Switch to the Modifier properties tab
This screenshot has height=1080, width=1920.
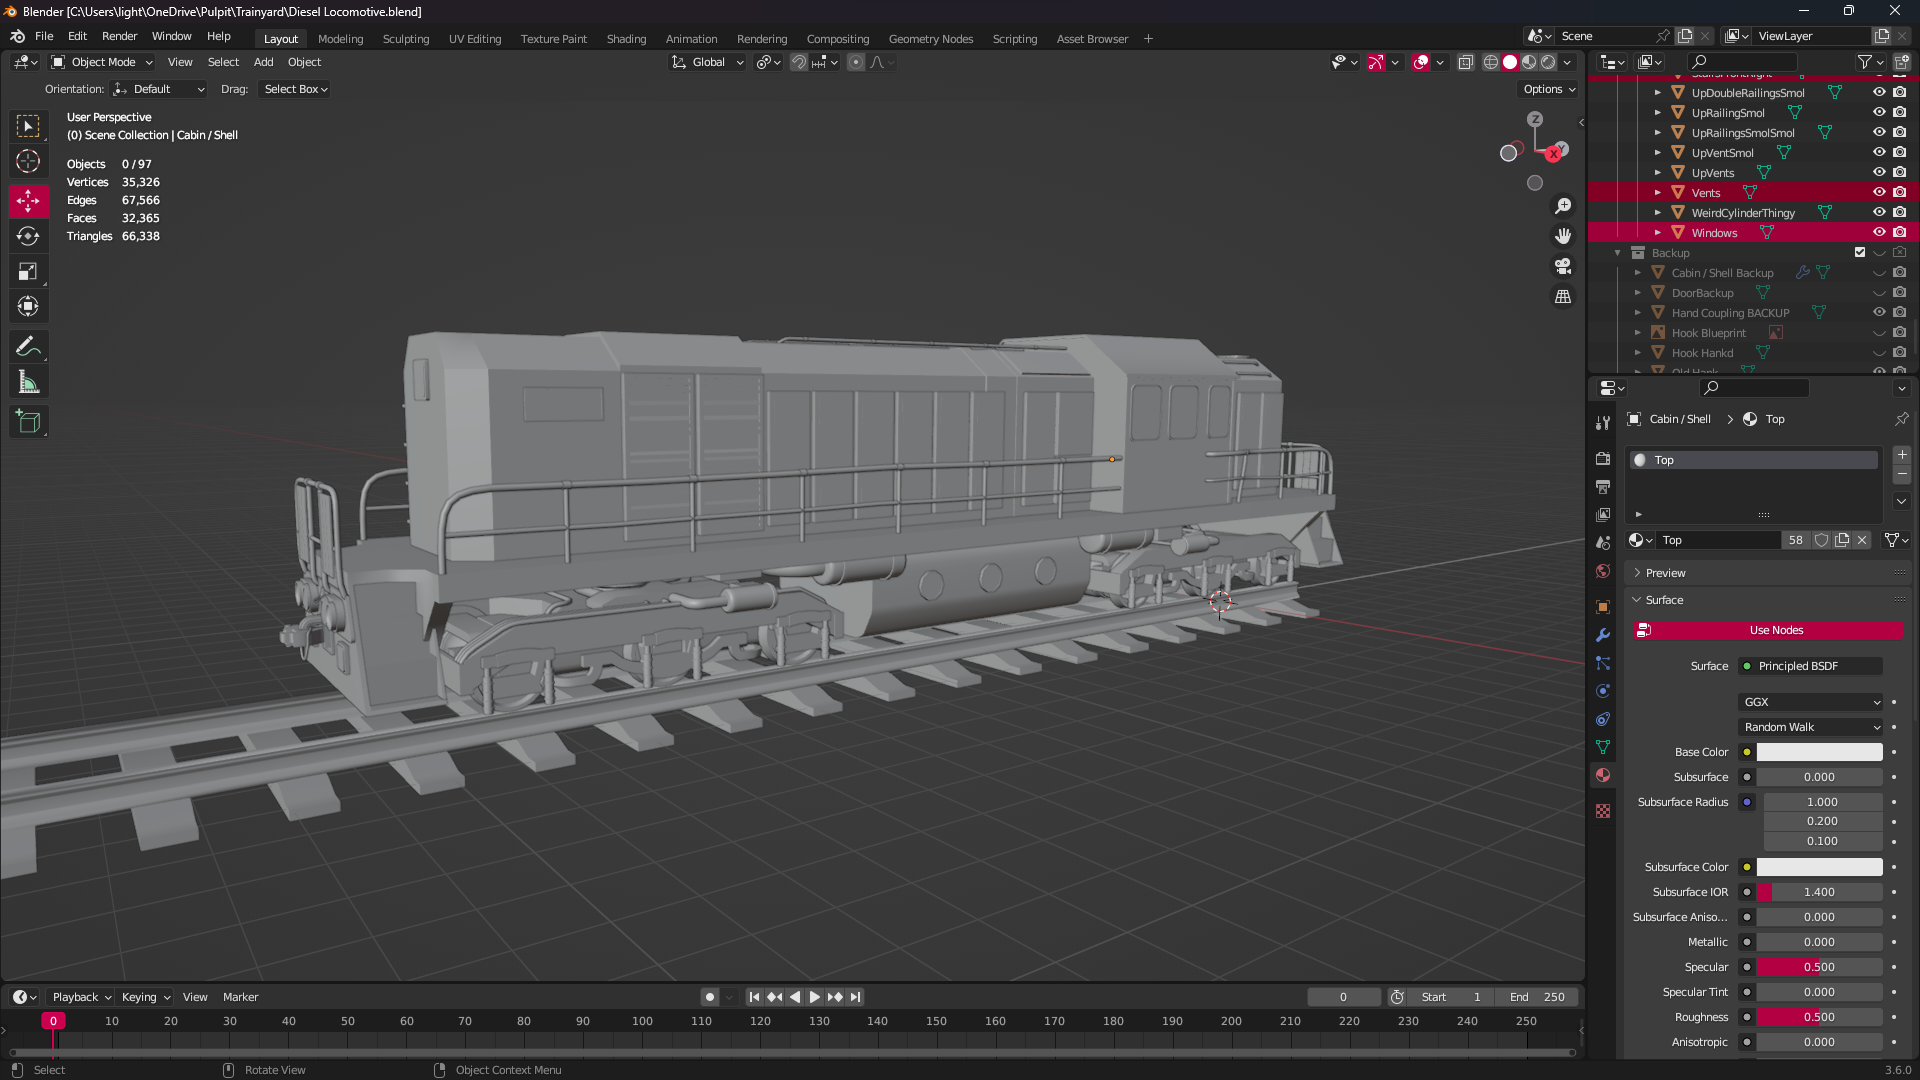click(x=1602, y=635)
